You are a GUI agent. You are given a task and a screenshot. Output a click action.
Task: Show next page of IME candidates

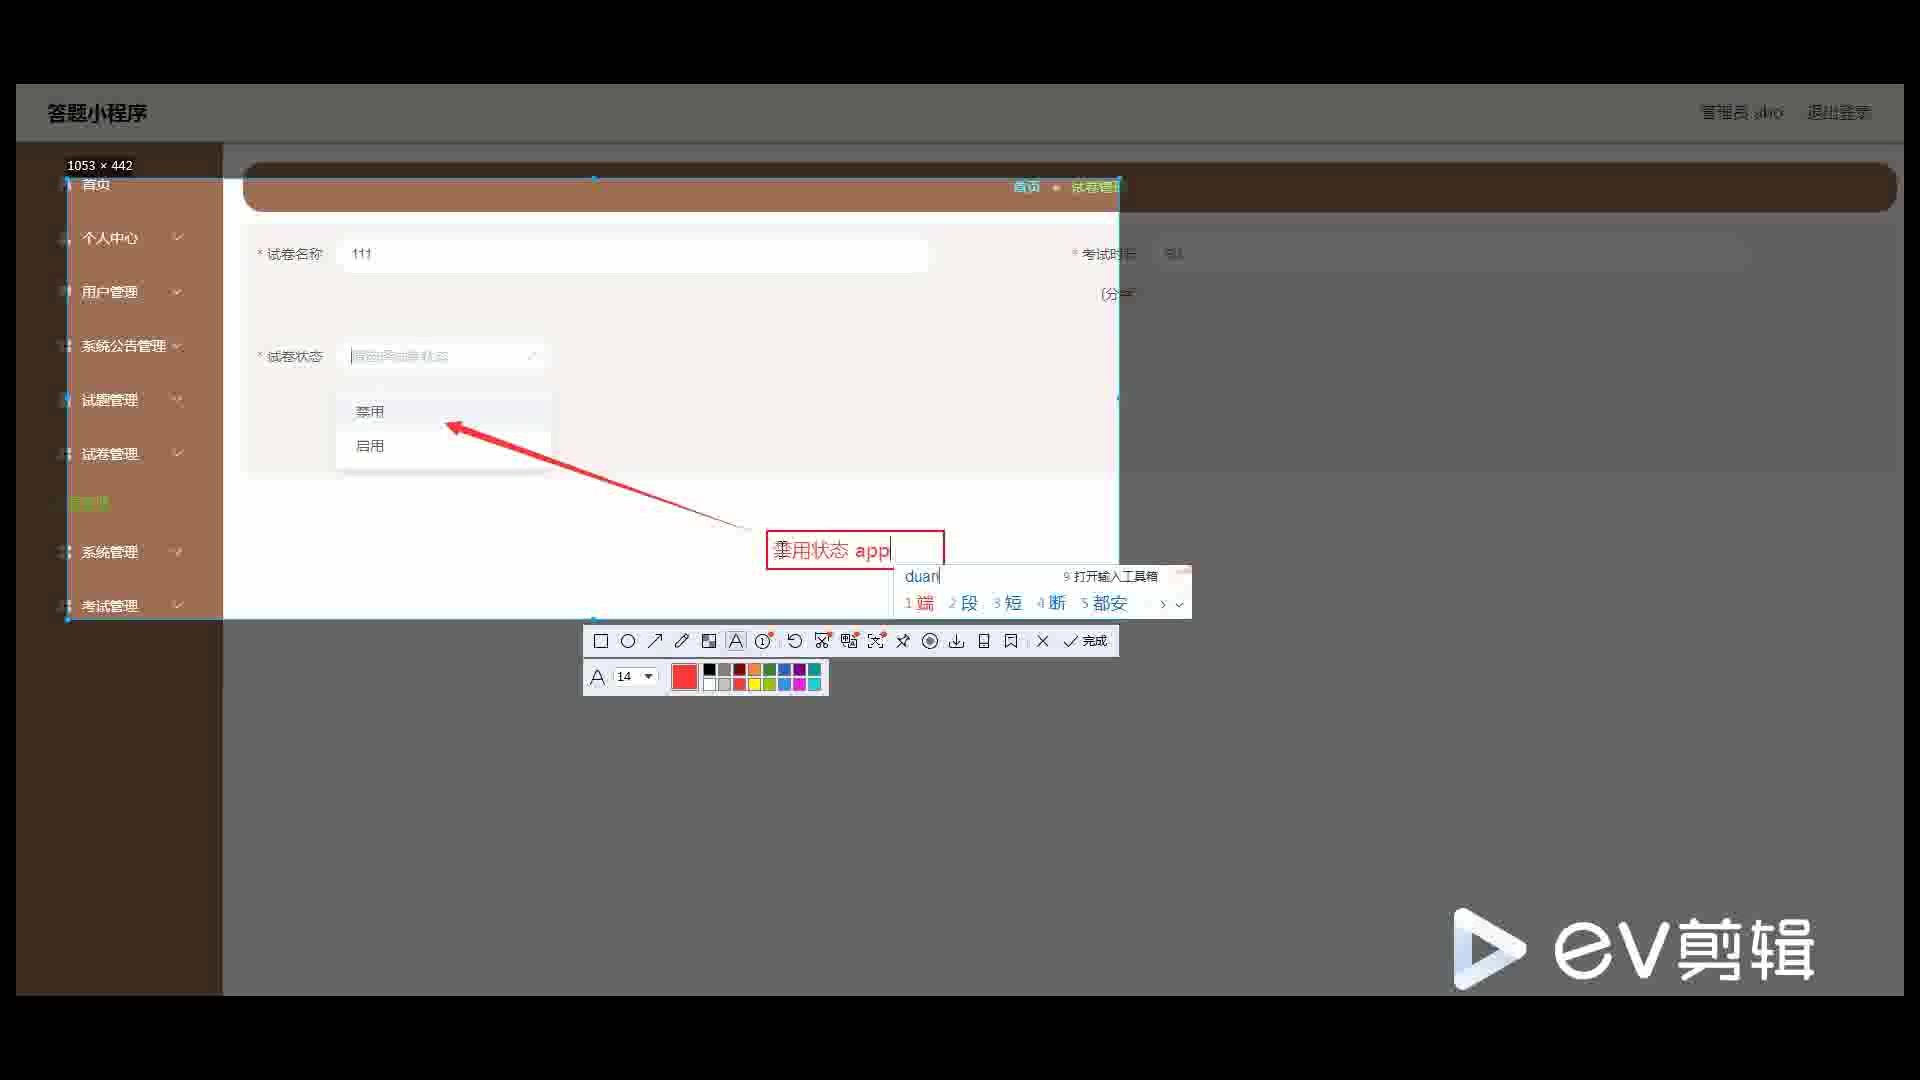point(1163,604)
